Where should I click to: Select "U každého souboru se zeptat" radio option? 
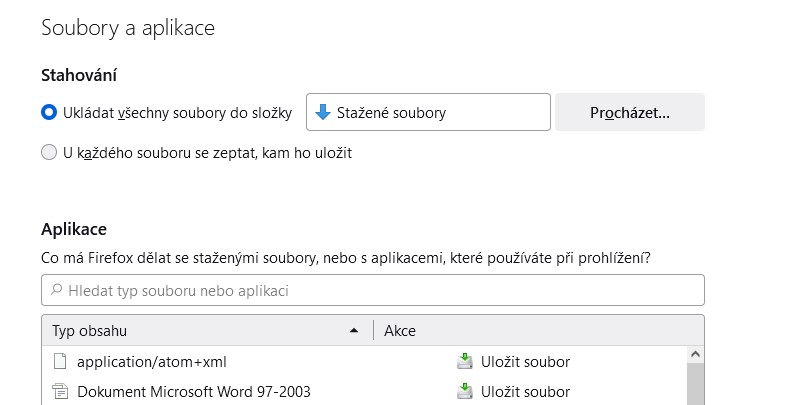49,152
